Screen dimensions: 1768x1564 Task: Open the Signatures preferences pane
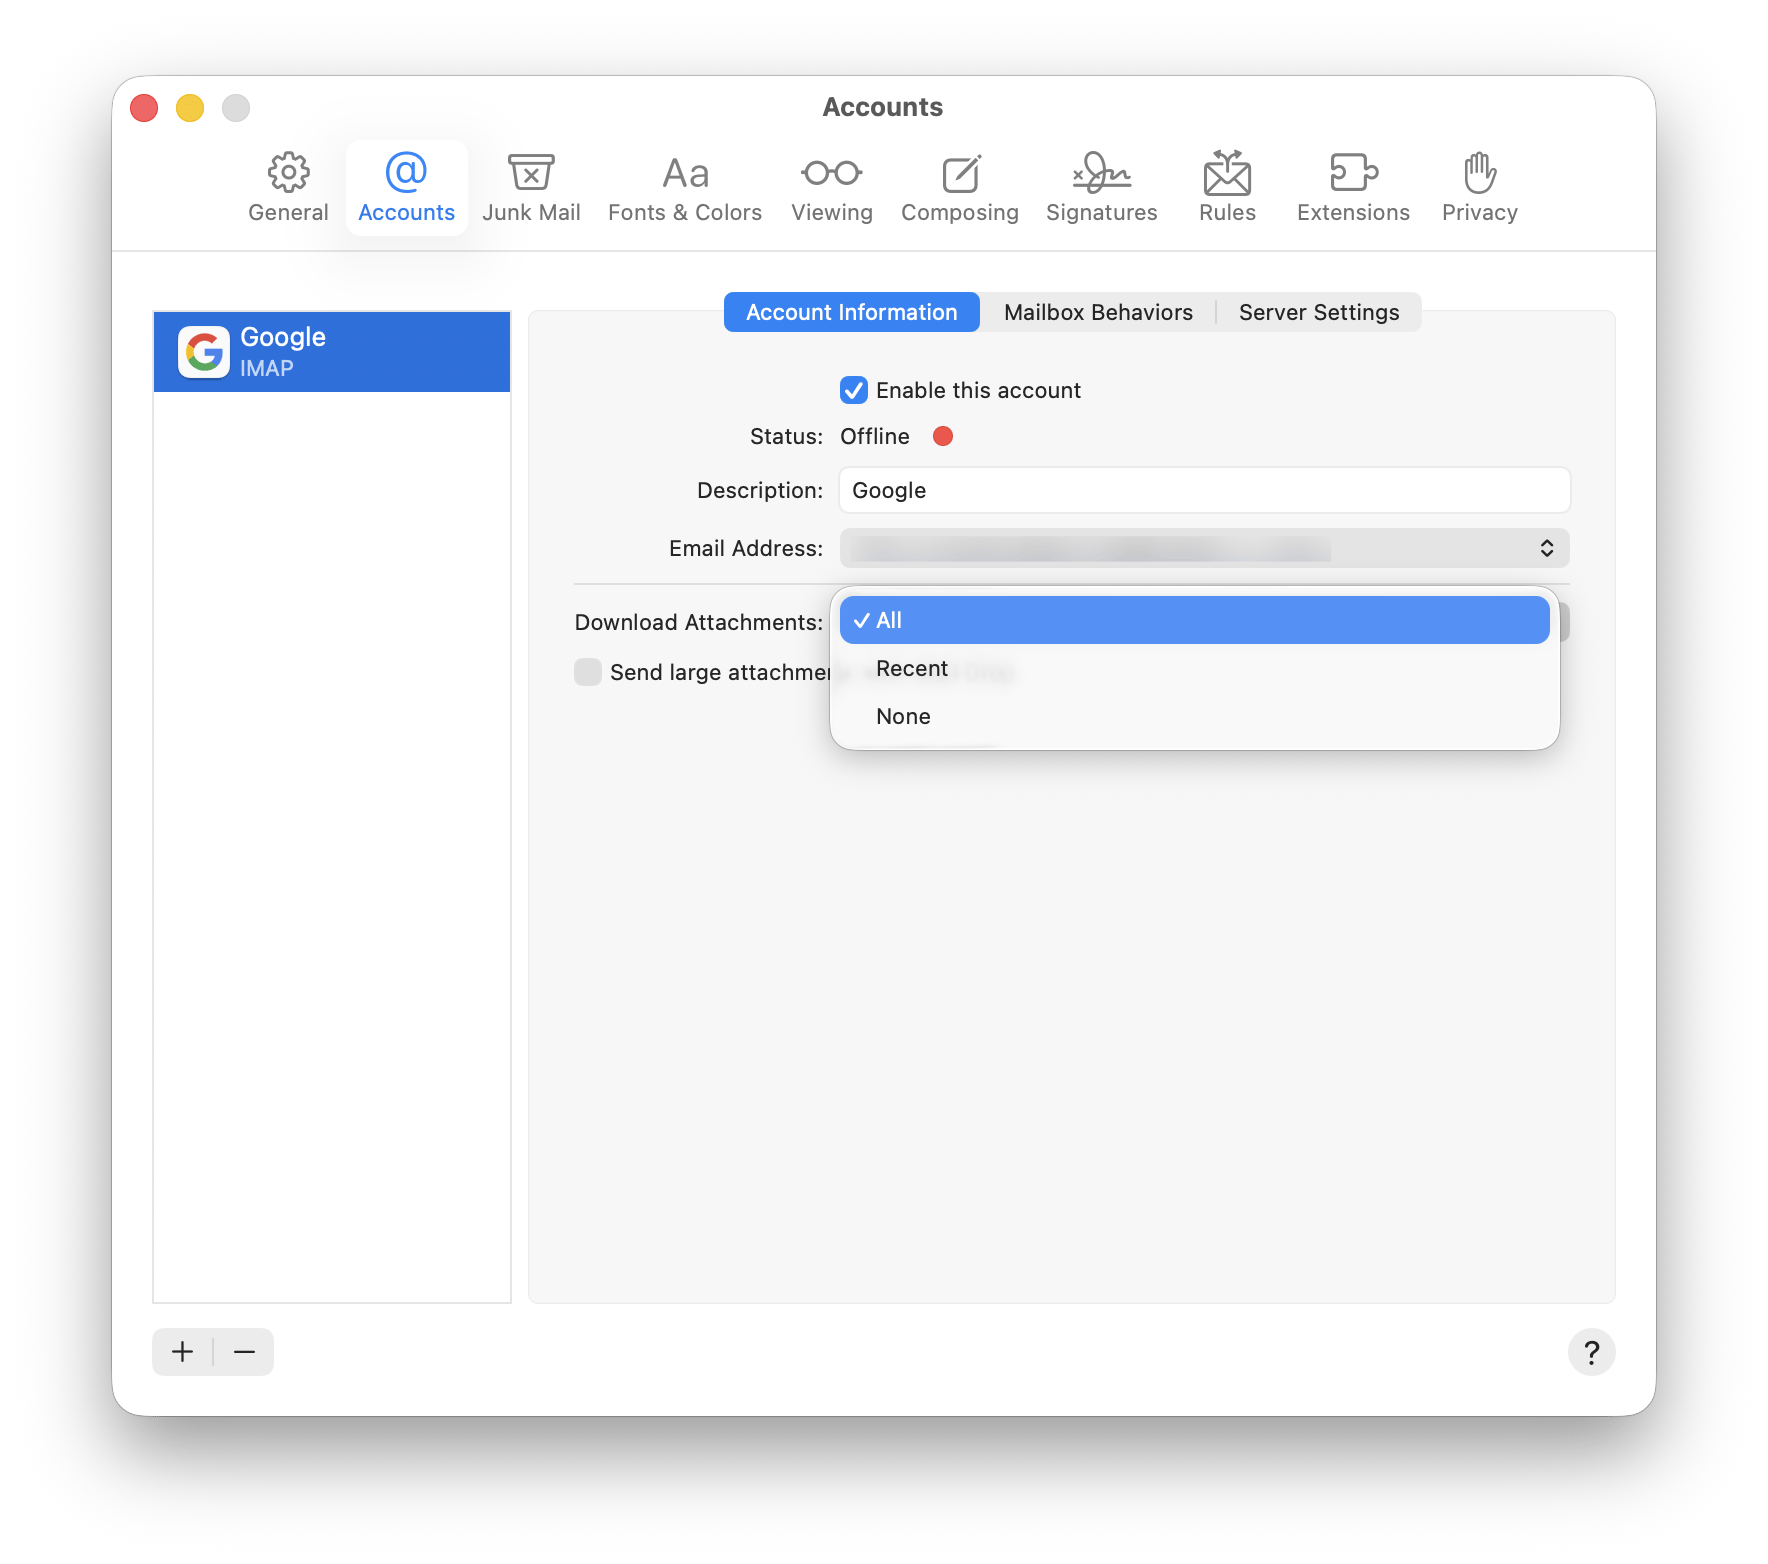pyautogui.click(x=1101, y=188)
